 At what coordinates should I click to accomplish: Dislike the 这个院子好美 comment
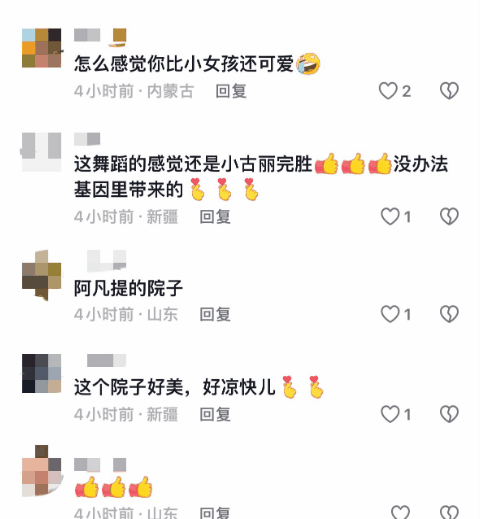(x=449, y=414)
